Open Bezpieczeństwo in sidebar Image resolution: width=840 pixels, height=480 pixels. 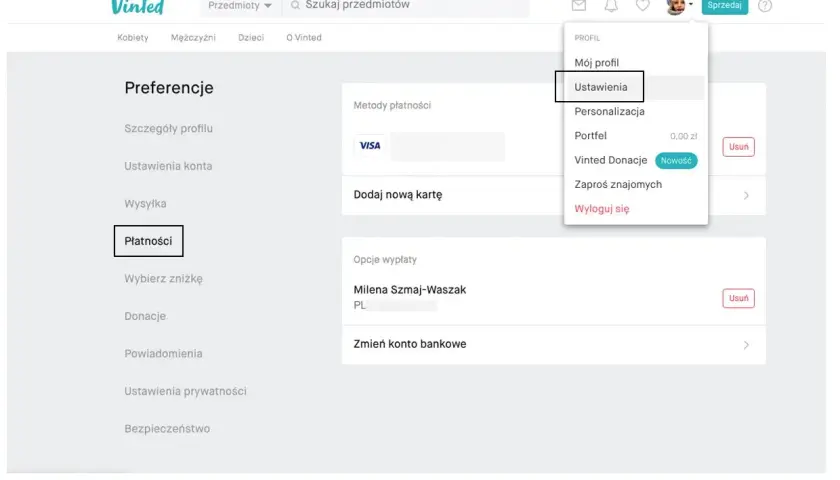[167, 429]
